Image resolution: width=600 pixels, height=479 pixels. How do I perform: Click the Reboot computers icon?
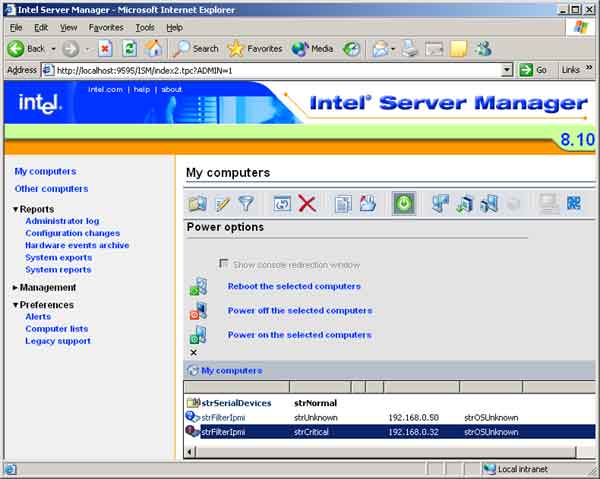pyautogui.click(x=198, y=287)
